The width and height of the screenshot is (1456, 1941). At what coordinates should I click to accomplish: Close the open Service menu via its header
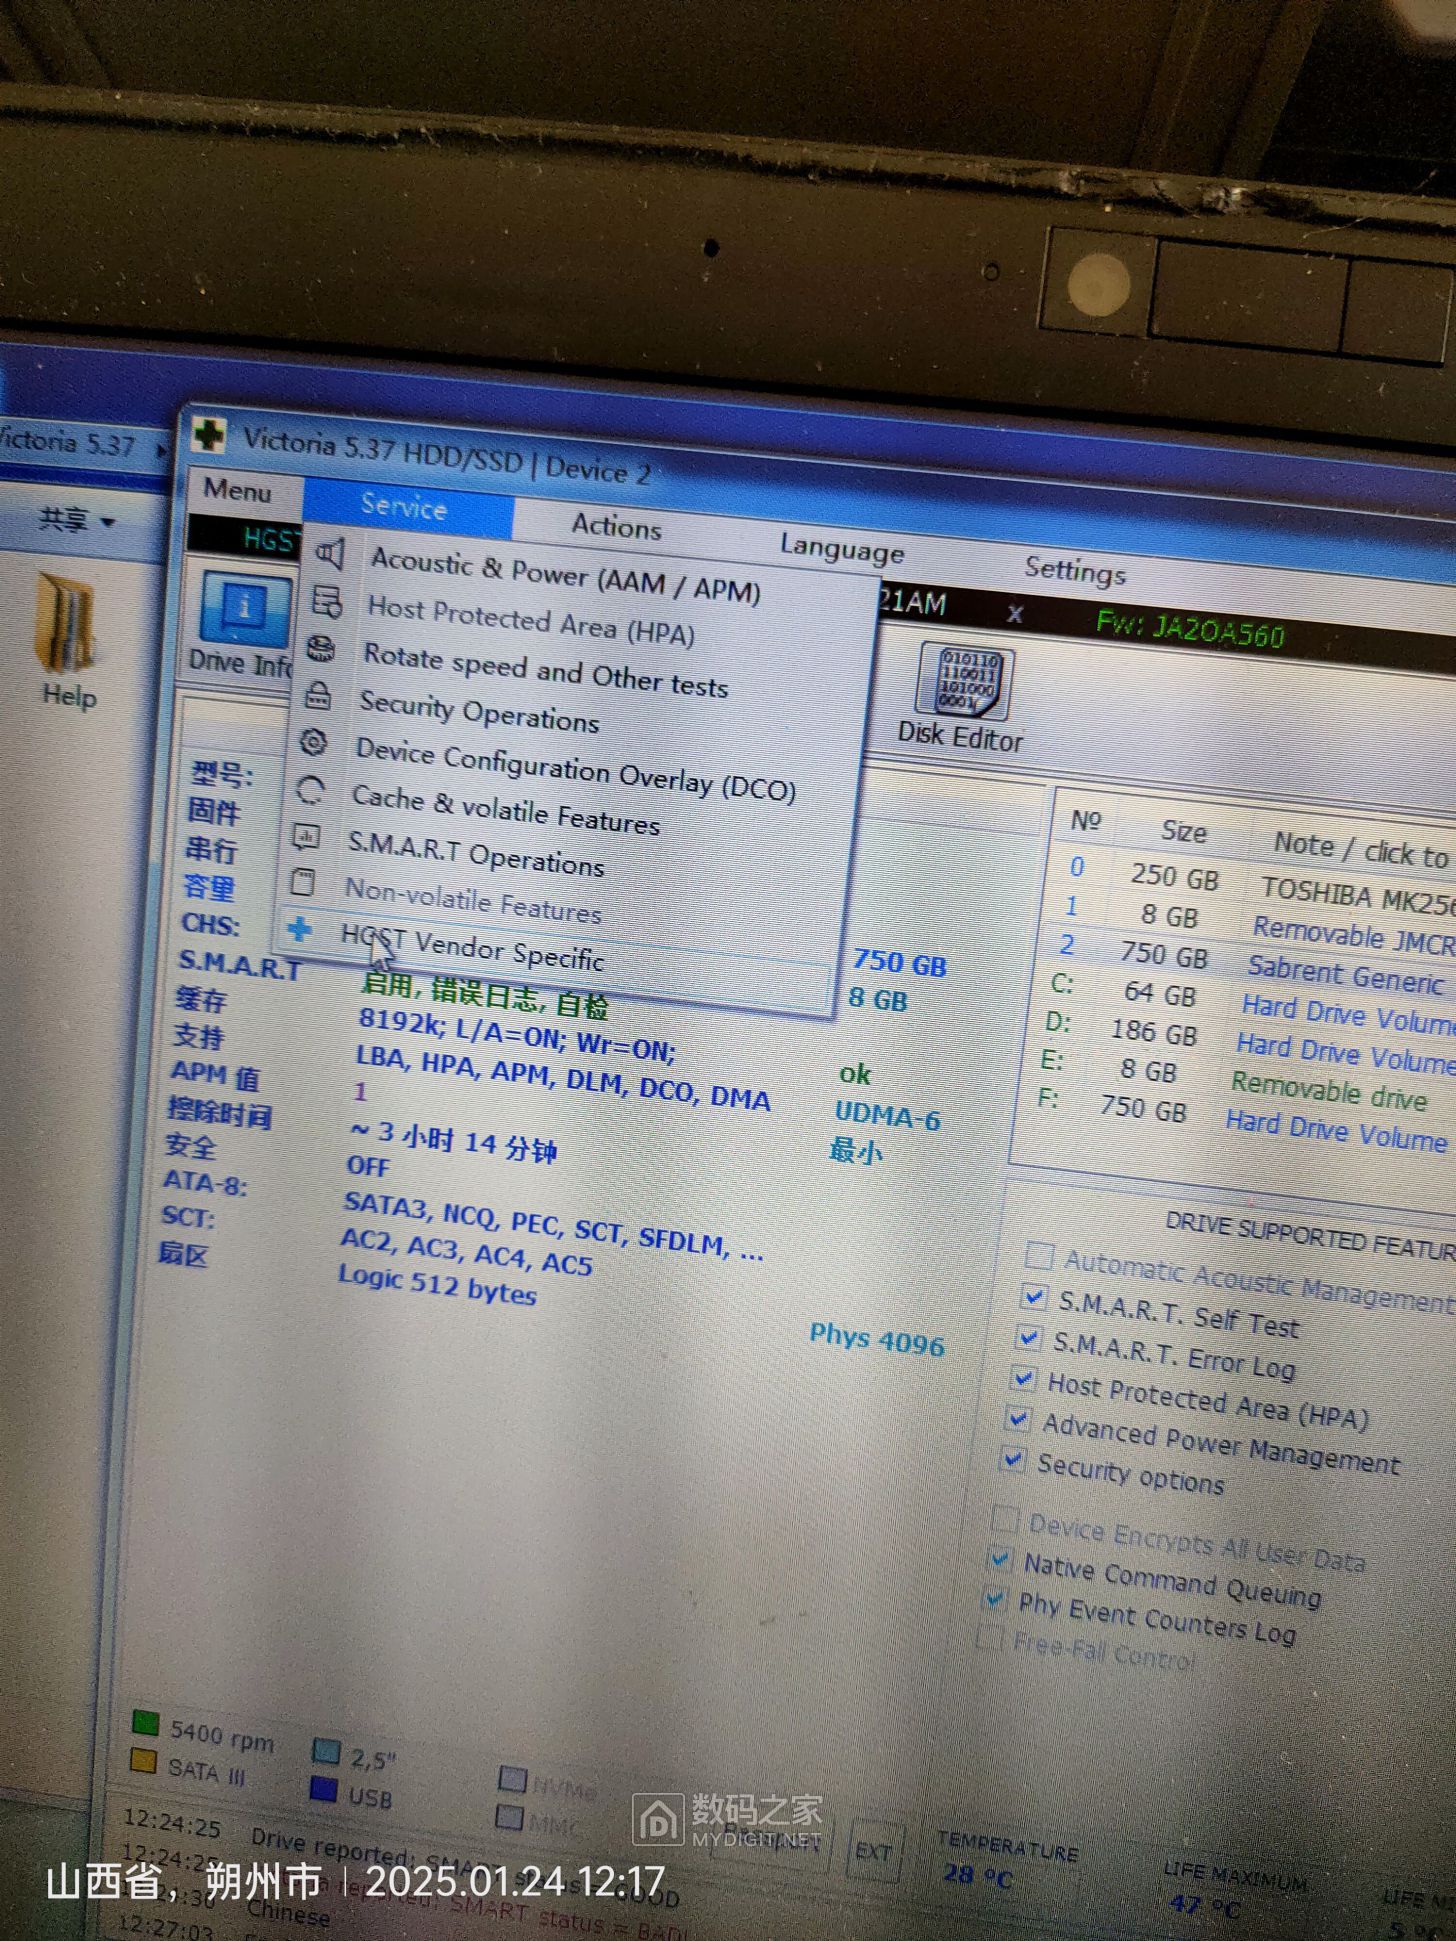point(404,507)
